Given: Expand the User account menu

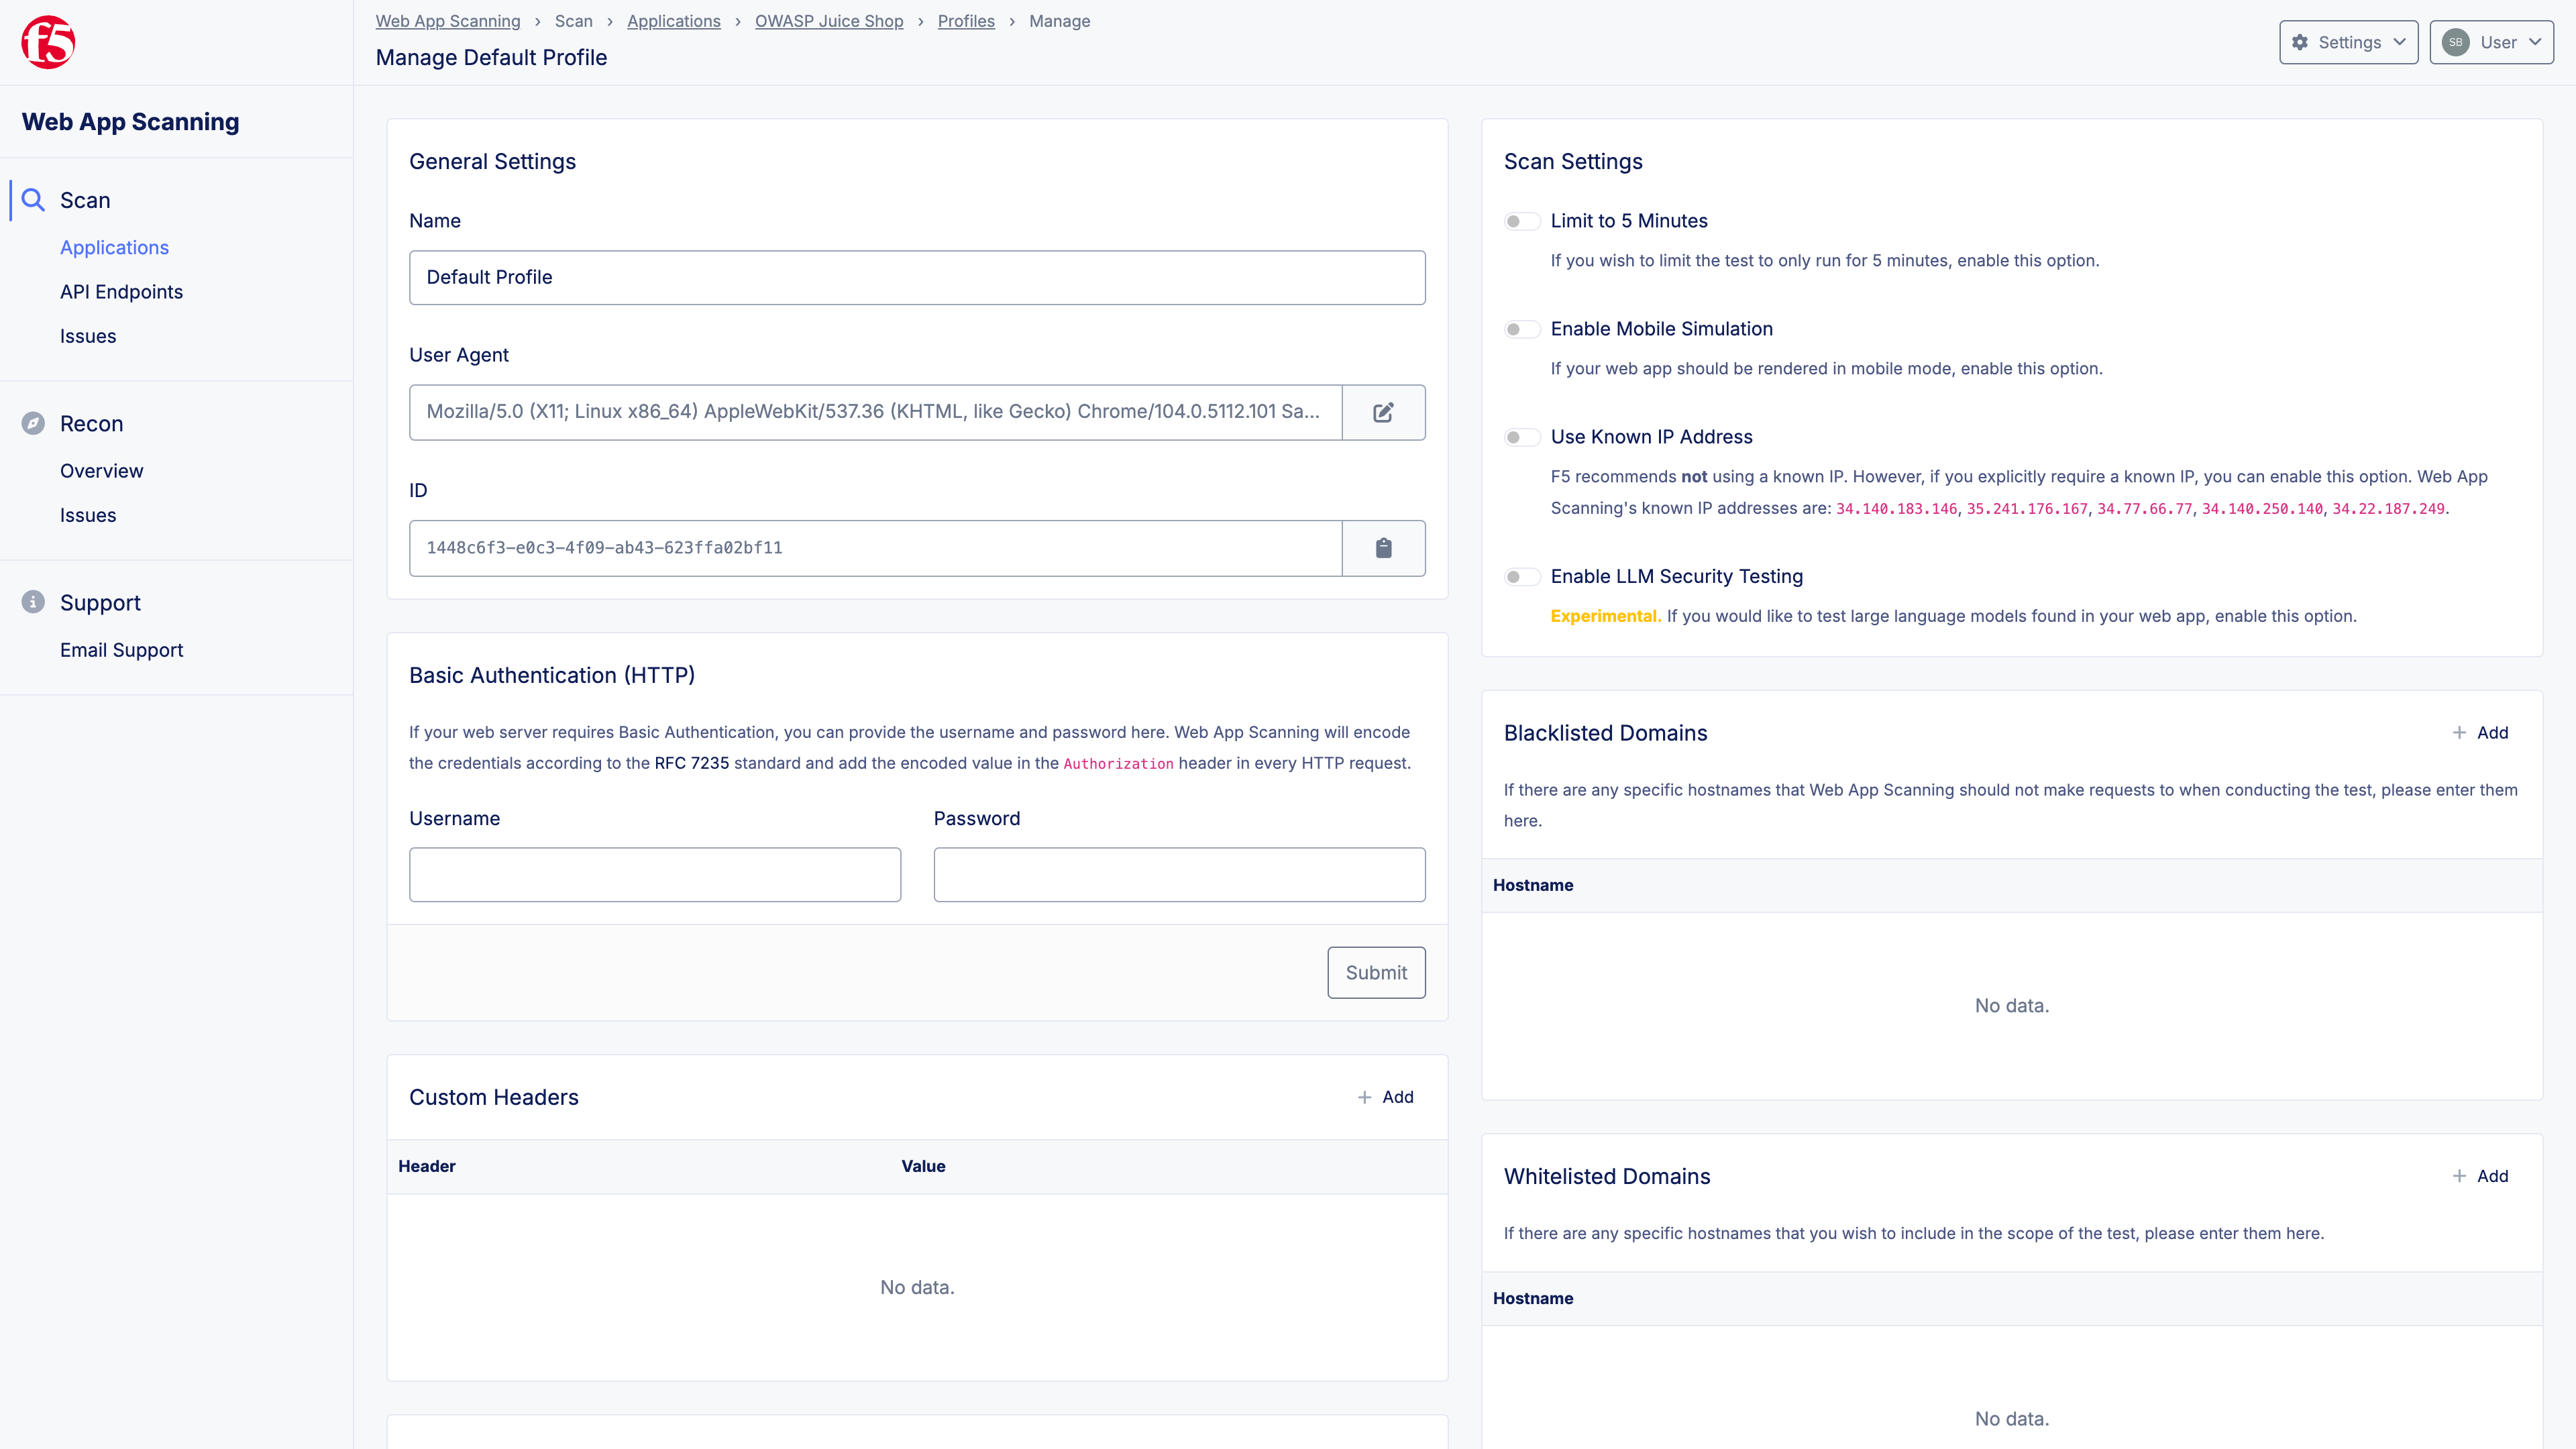Looking at the screenshot, I should coord(2491,42).
